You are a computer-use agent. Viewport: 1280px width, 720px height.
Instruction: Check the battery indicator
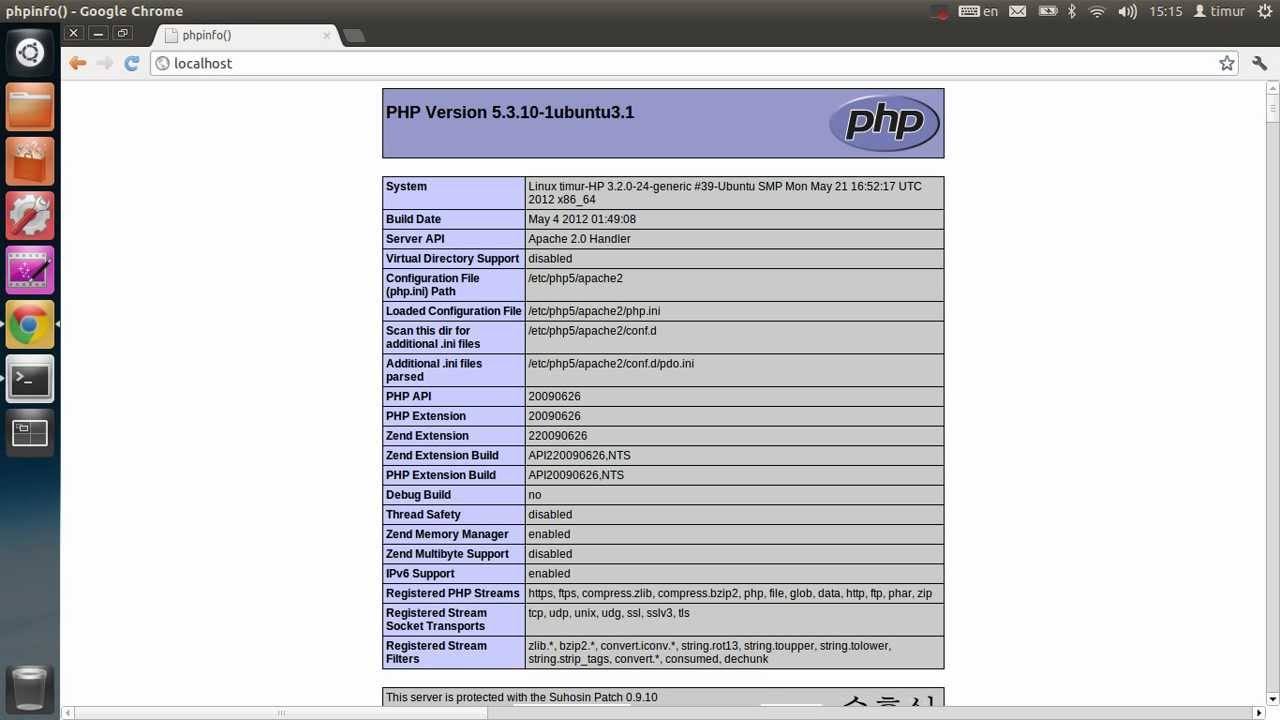coord(1047,11)
